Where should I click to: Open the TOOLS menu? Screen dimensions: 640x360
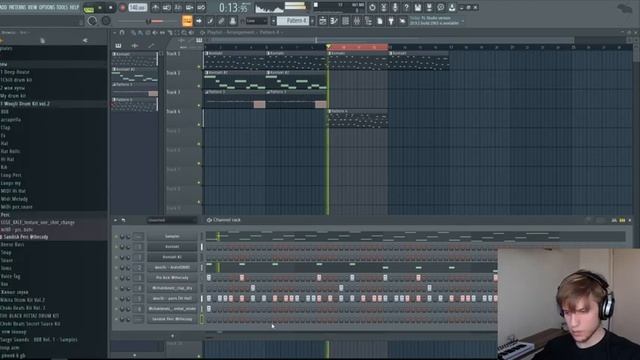(62, 7)
